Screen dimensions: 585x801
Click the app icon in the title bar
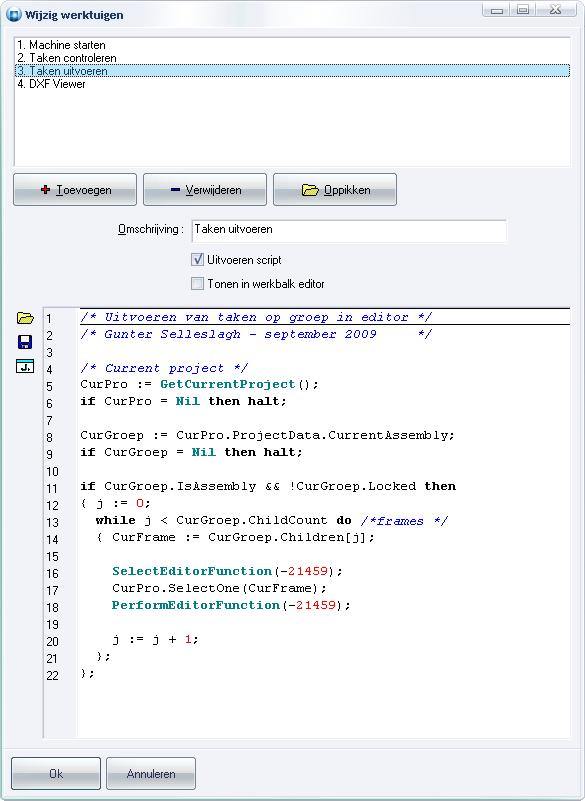coord(14,14)
